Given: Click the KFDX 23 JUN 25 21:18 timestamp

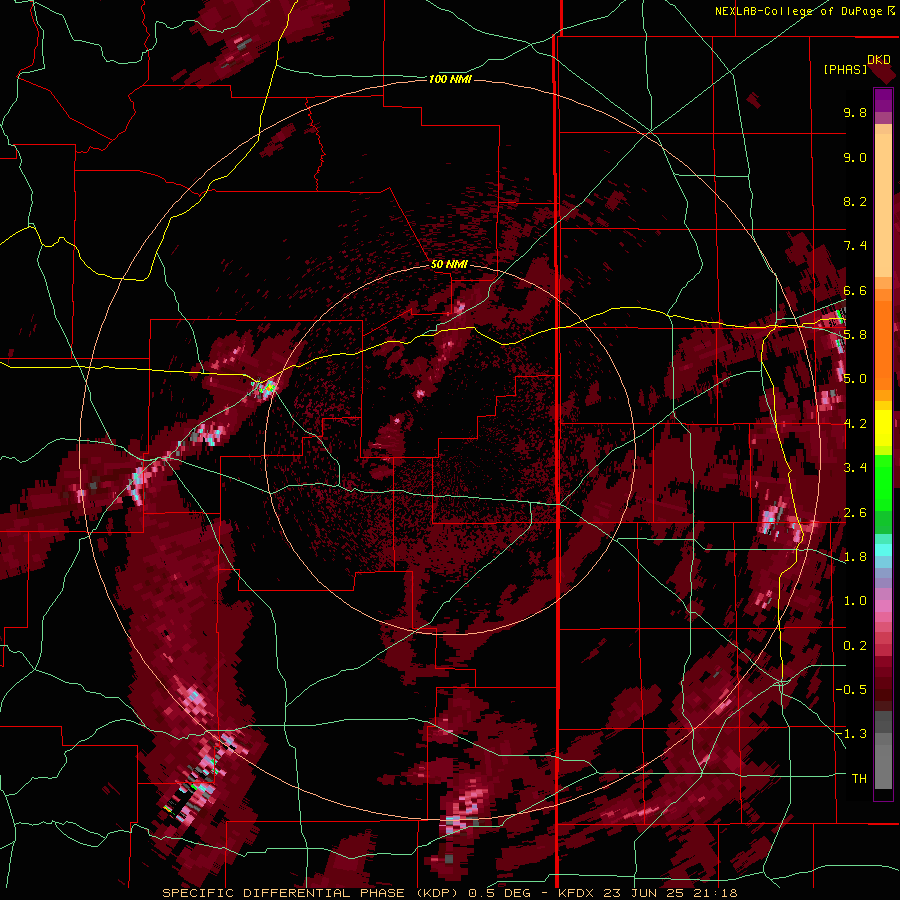Looking at the screenshot, I should point(647,893).
